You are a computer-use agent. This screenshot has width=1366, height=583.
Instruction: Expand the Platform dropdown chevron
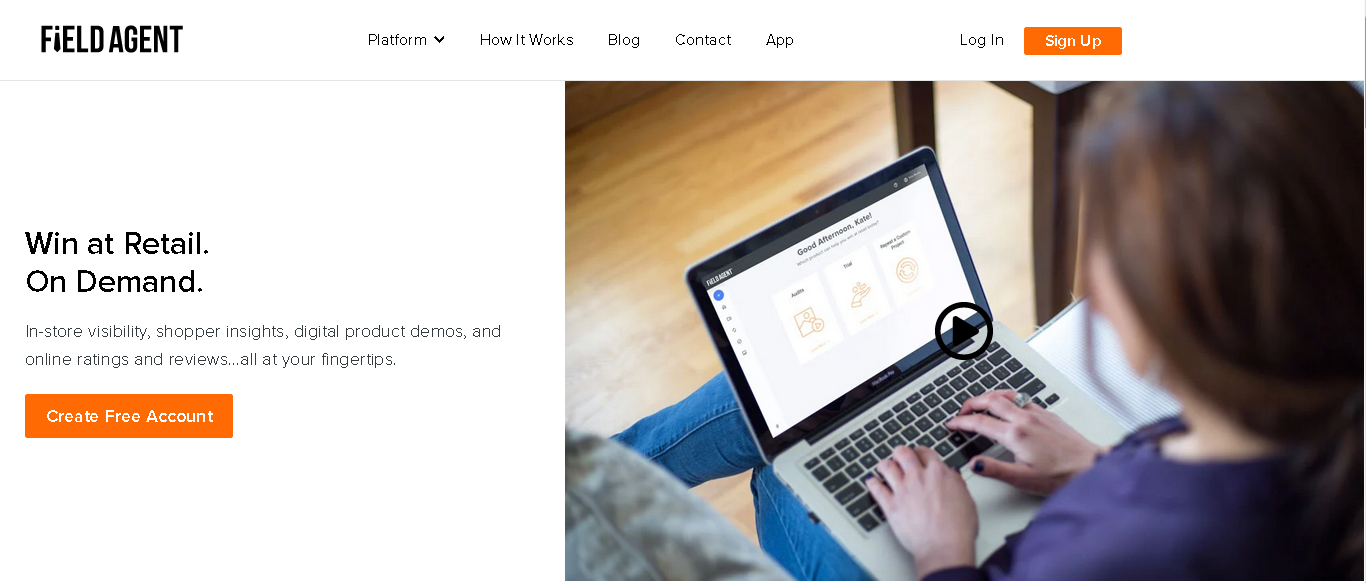439,40
